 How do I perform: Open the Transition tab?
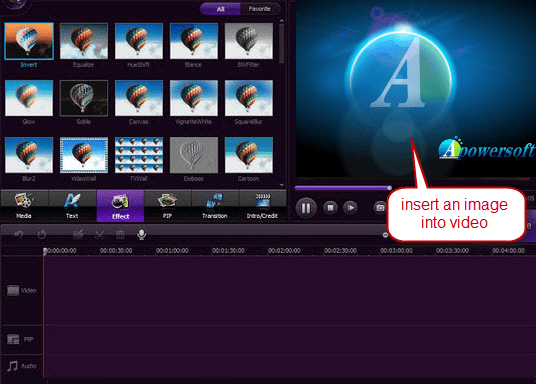(x=215, y=206)
